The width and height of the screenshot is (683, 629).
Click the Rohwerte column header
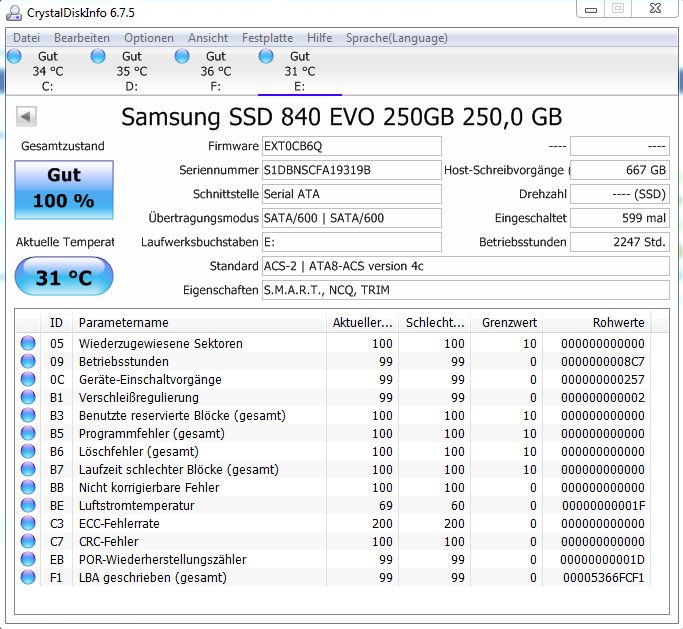(x=597, y=322)
